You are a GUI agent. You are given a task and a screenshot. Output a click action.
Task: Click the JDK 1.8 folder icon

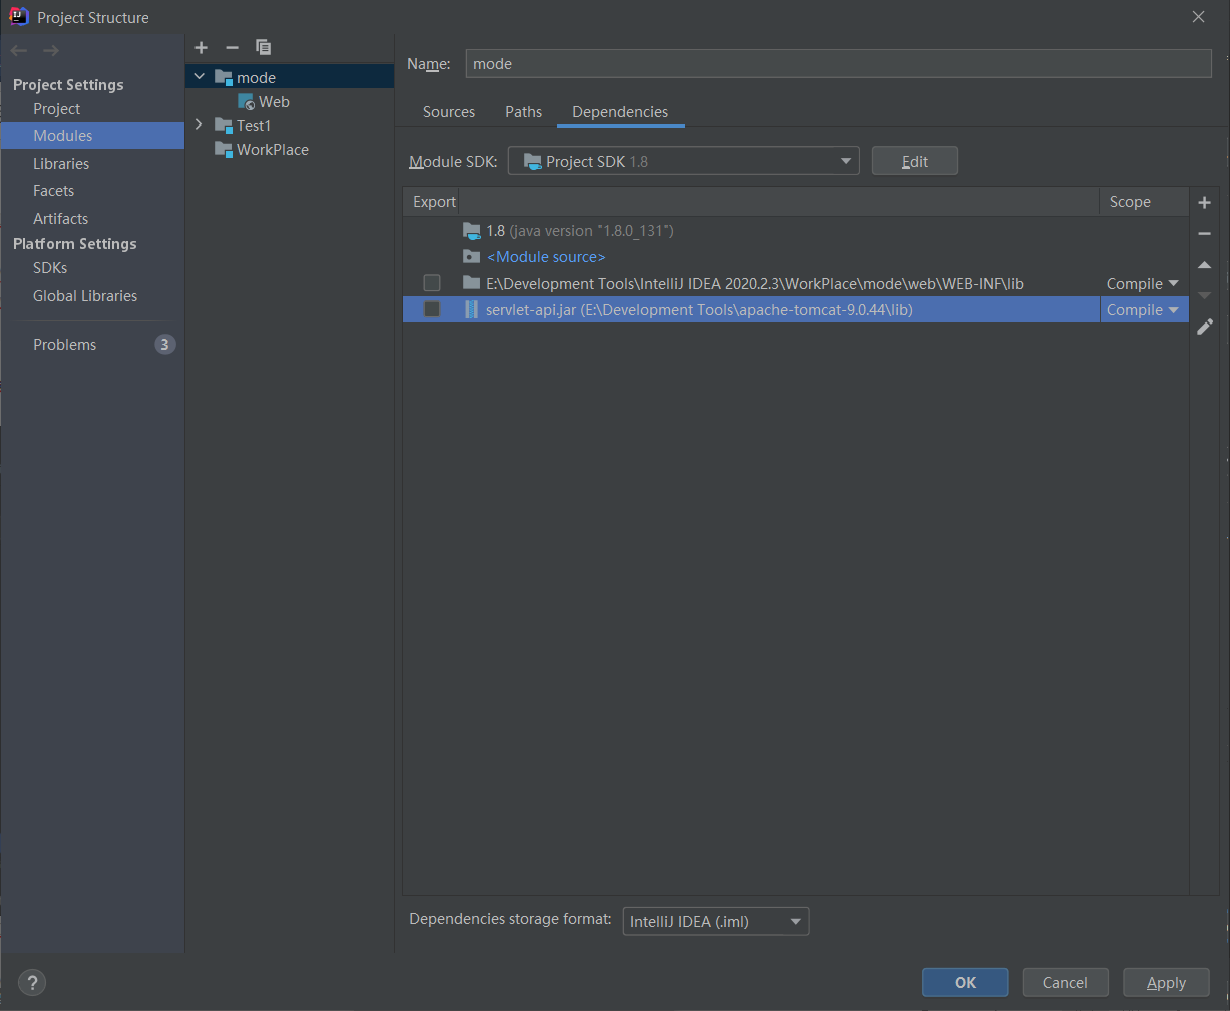click(x=472, y=231)
